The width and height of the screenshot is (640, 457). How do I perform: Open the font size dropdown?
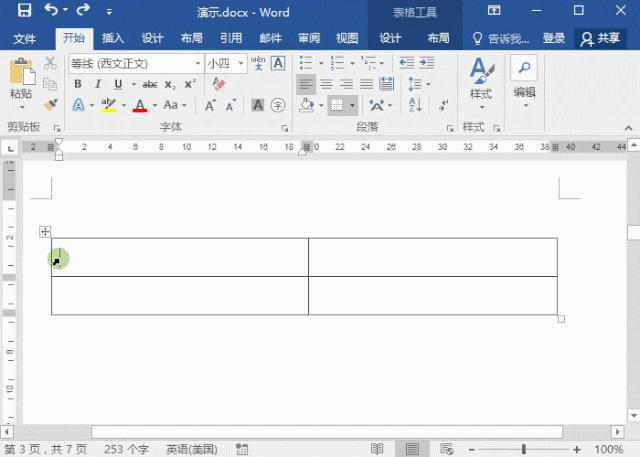click(x=241, y=63)
